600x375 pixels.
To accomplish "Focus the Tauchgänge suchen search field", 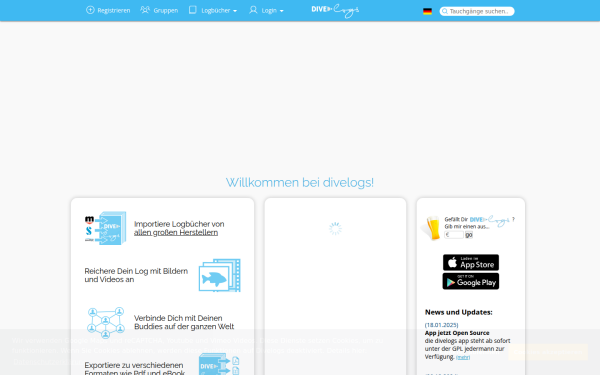I will coord(477,11).
